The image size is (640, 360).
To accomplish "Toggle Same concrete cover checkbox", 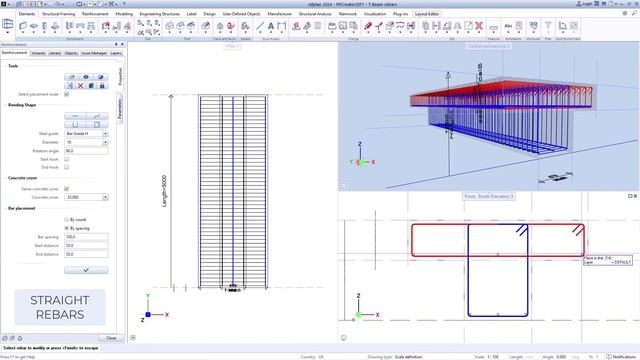I will (67, 189).
